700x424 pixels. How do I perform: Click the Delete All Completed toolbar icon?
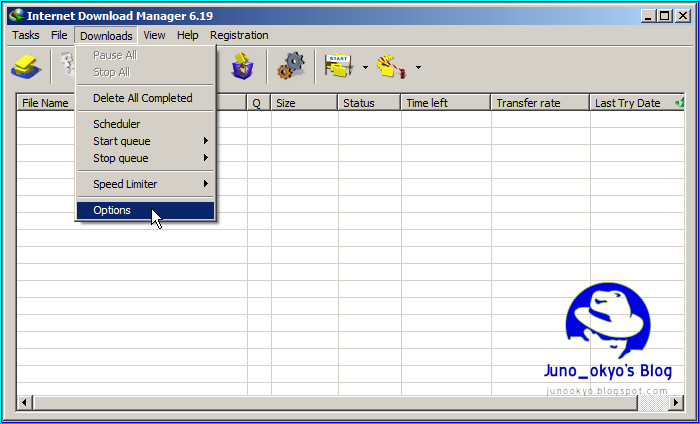(242, 66)
